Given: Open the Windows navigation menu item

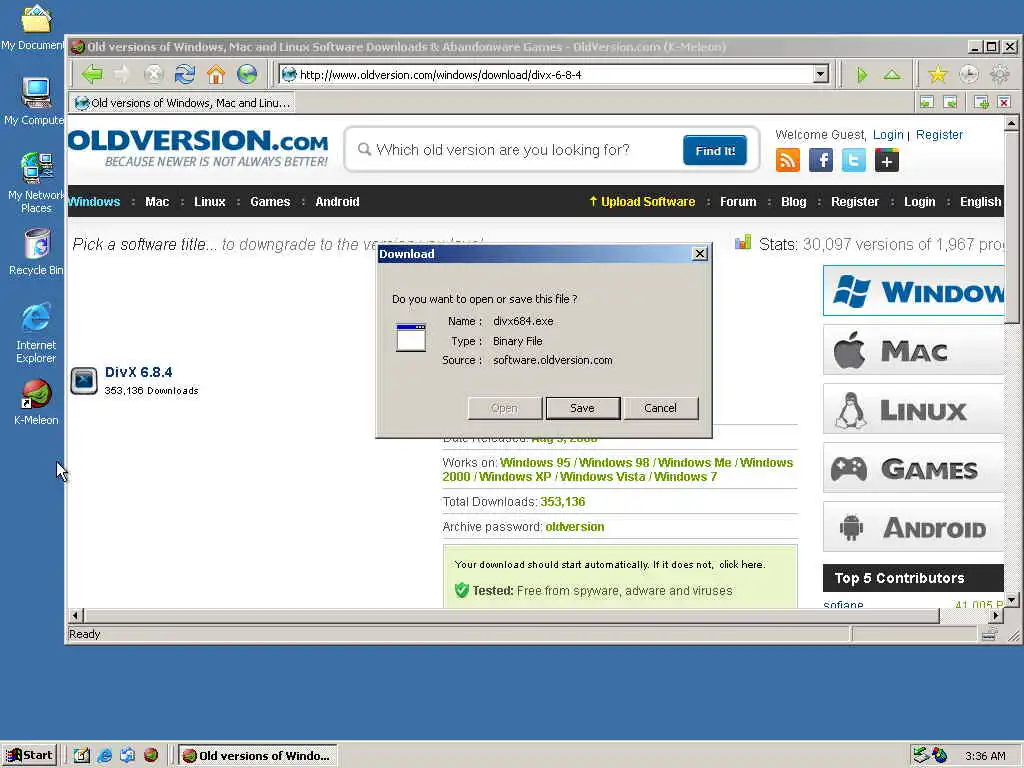Looking at the screenshot, I should [x=94, y=202].
